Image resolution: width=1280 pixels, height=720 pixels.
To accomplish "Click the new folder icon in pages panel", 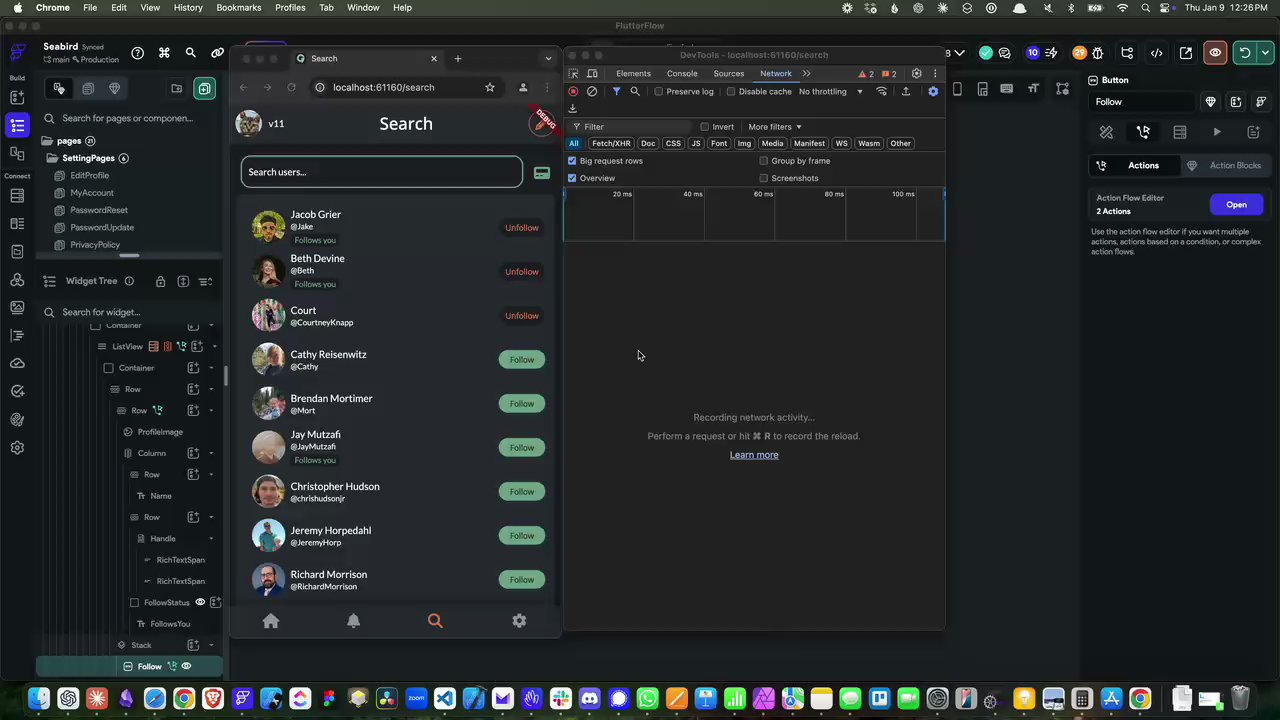I will pos(177,89).
